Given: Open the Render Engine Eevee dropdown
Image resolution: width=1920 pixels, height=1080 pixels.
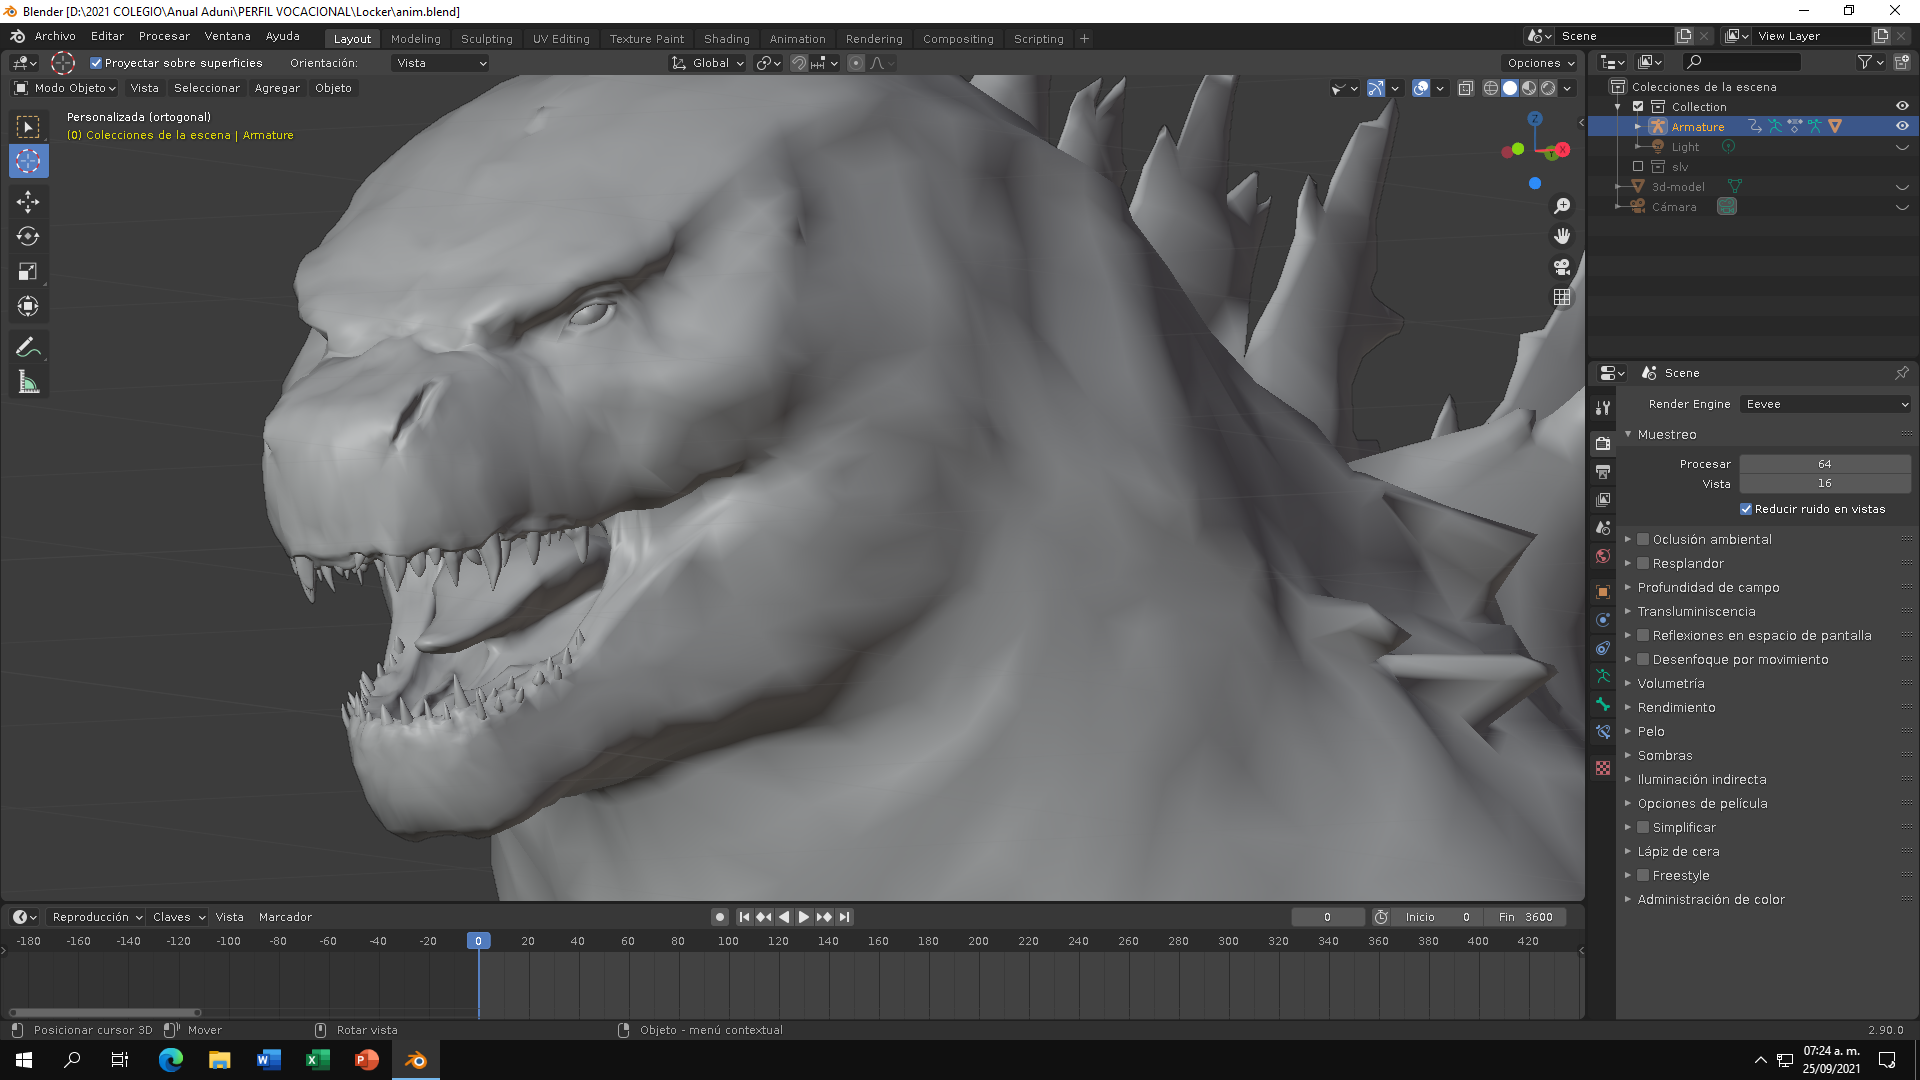Looking at the screenshot, I should [x=1825, y=404].
